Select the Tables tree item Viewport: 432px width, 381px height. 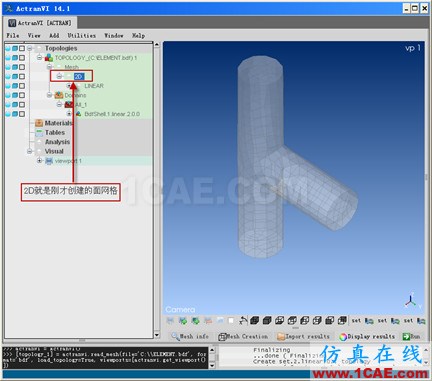(55, 132)
